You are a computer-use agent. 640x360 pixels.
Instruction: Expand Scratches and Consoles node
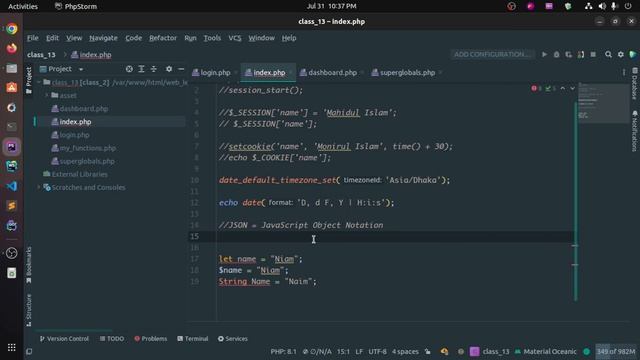coord(39,187)
